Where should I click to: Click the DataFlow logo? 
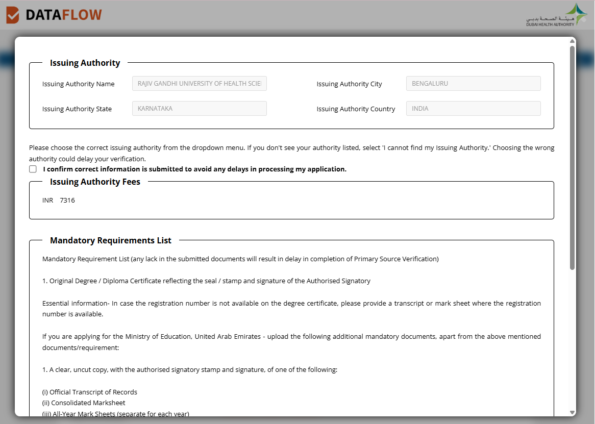point(54,15)
